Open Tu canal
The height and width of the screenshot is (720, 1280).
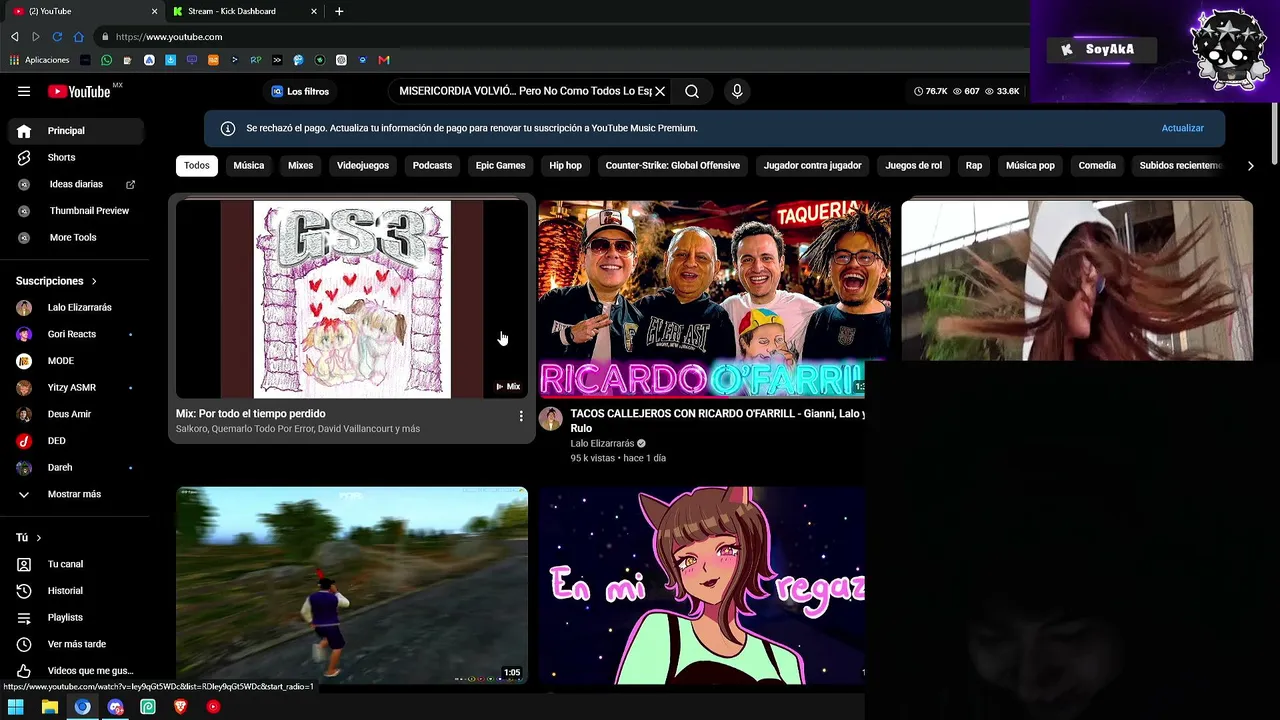(x=76, y=564)
